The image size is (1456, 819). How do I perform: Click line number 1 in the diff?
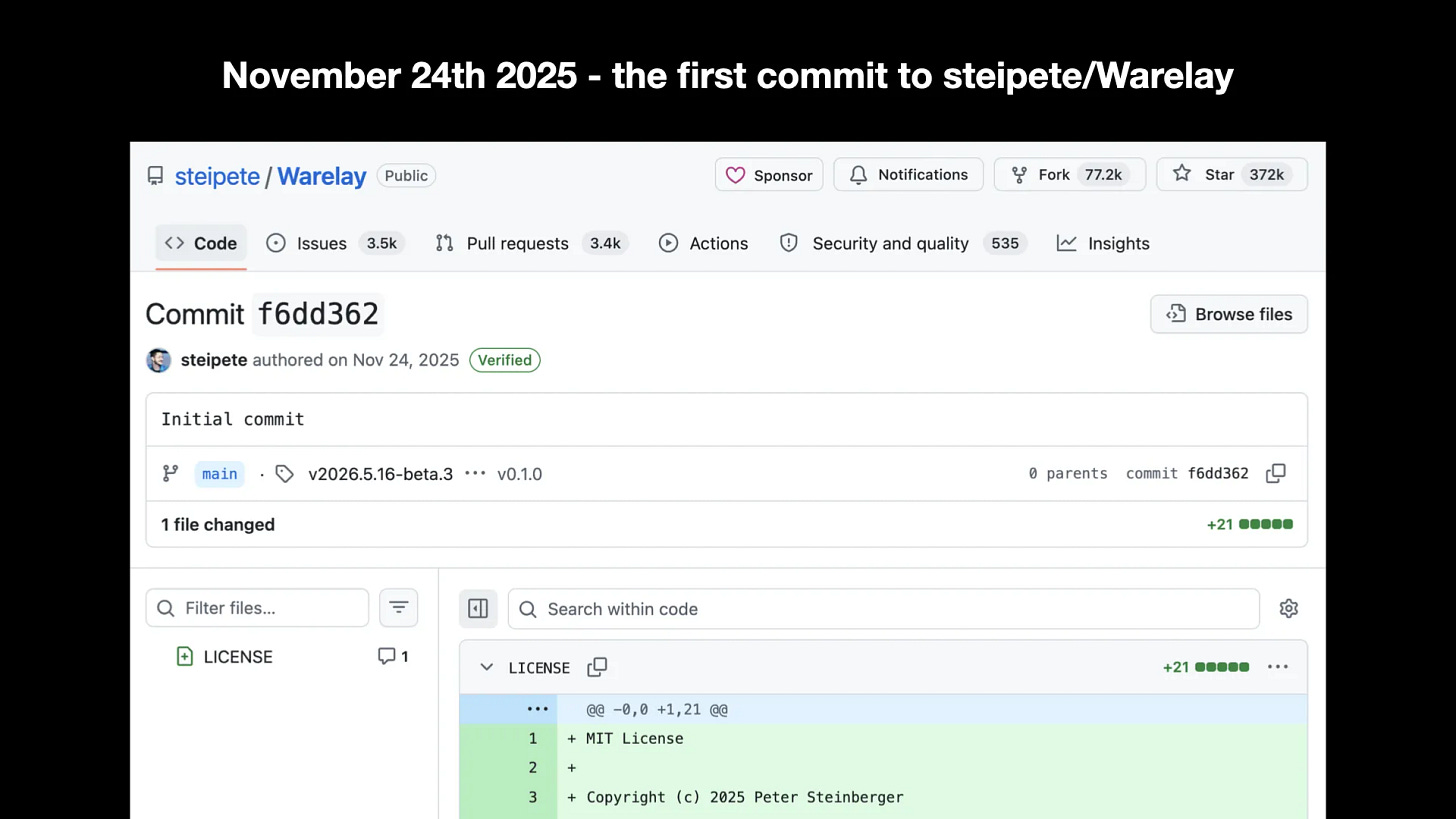tap(532, 739)
